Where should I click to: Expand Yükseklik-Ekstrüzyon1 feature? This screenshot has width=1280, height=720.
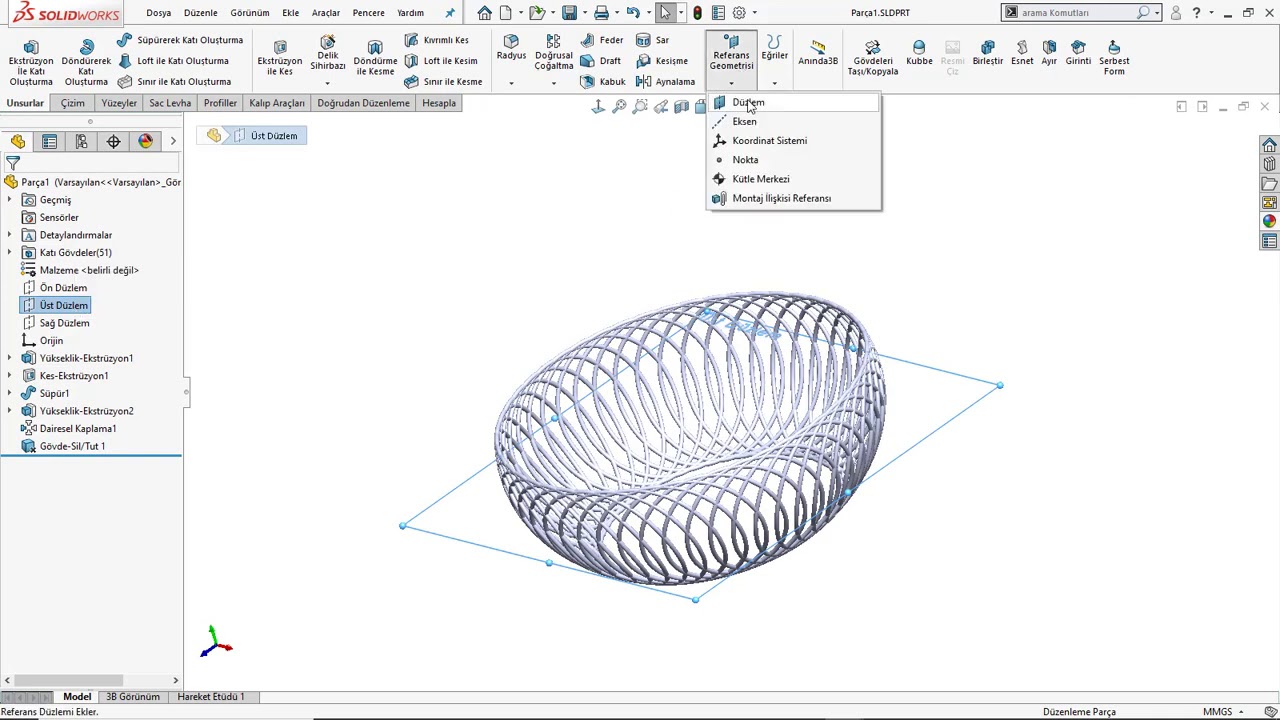tap(10, 358)
